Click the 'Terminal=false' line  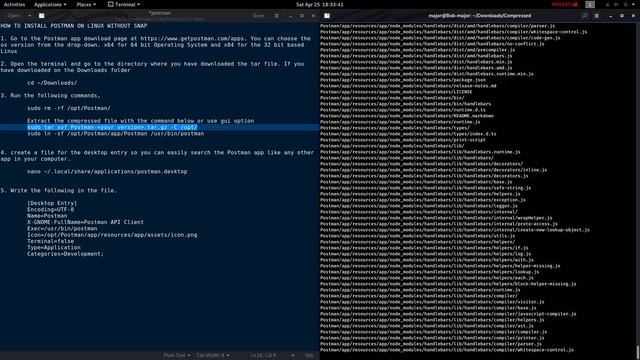click(x=51, y=241)
